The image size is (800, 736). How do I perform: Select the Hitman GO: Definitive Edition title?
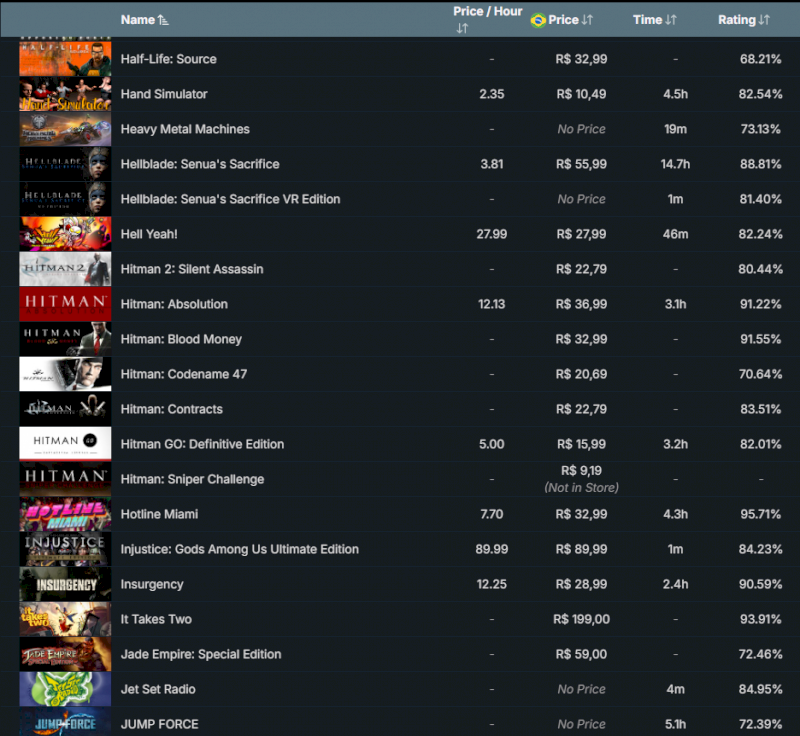pos(202,444)
